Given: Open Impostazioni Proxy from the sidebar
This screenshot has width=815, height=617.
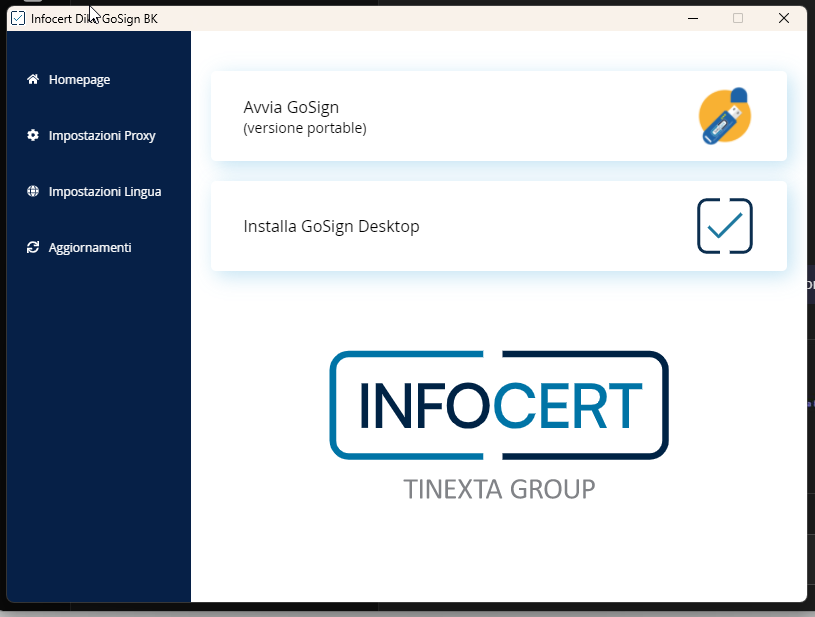Looking at the screenshot, I should point(101,135).
